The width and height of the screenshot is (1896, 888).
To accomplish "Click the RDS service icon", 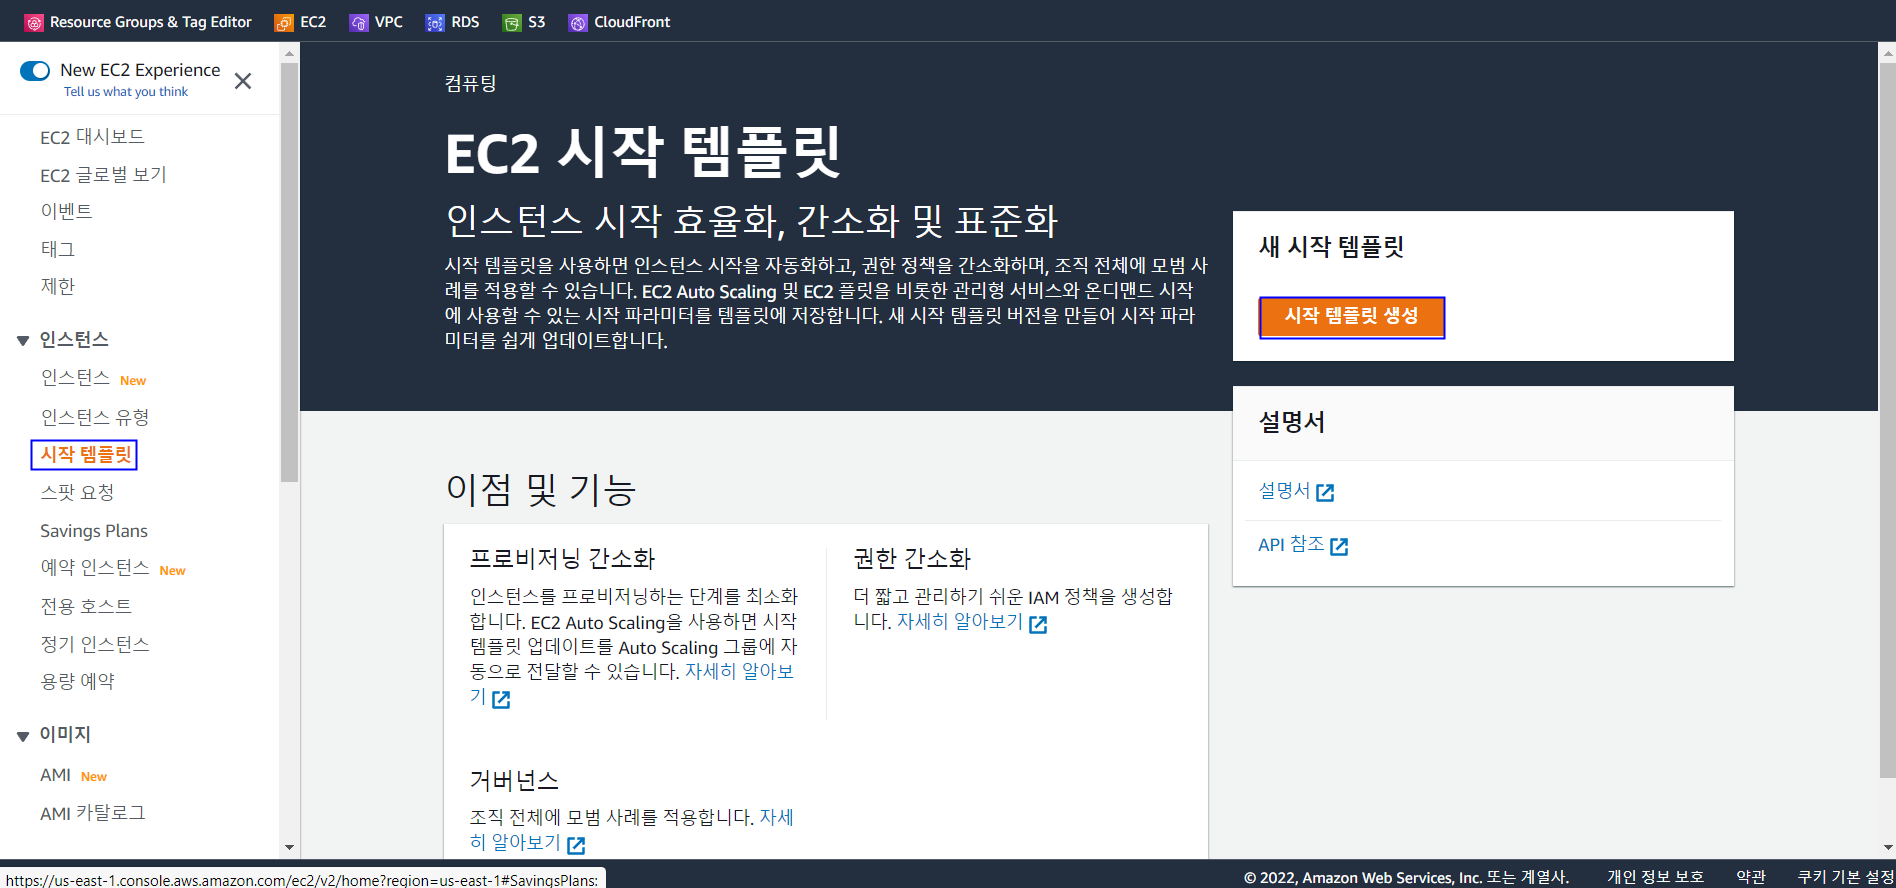I will pos(435,22).
